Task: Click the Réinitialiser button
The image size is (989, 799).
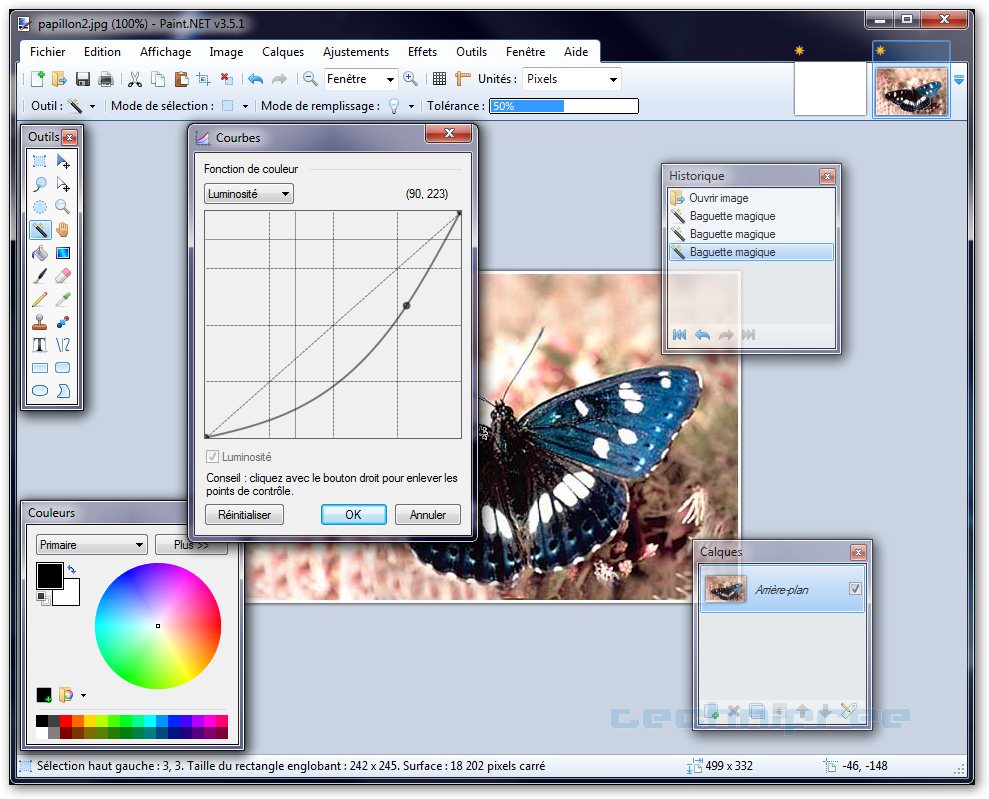Action: pyautogui.click(x=244, y=515)
